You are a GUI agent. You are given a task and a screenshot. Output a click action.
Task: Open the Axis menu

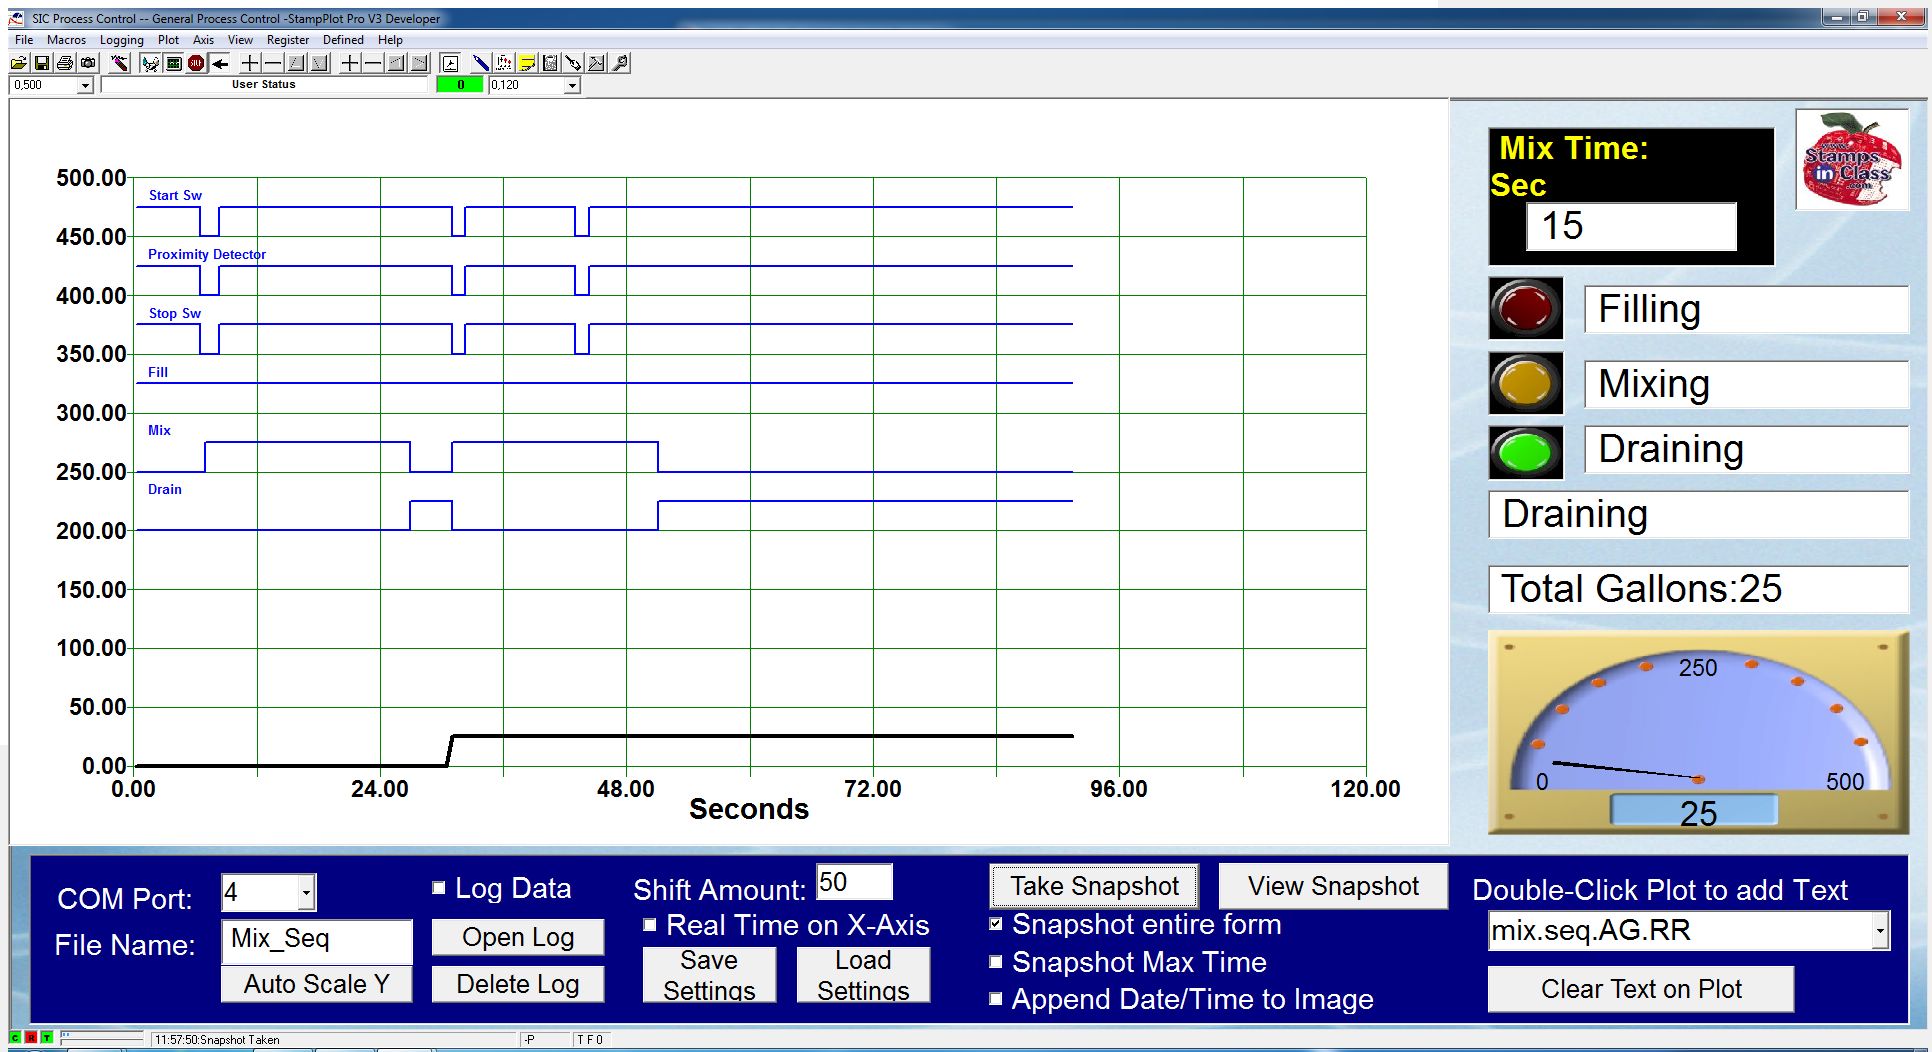pos(203,40)
